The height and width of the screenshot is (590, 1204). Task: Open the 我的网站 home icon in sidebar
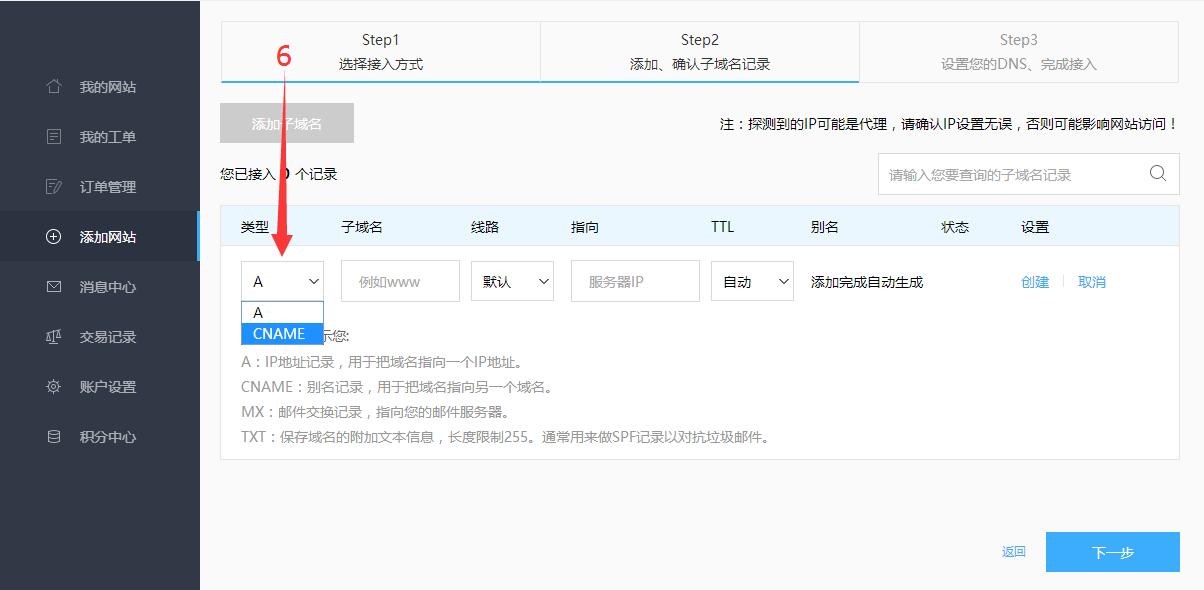pyautogui.click(x=55, y=86)
